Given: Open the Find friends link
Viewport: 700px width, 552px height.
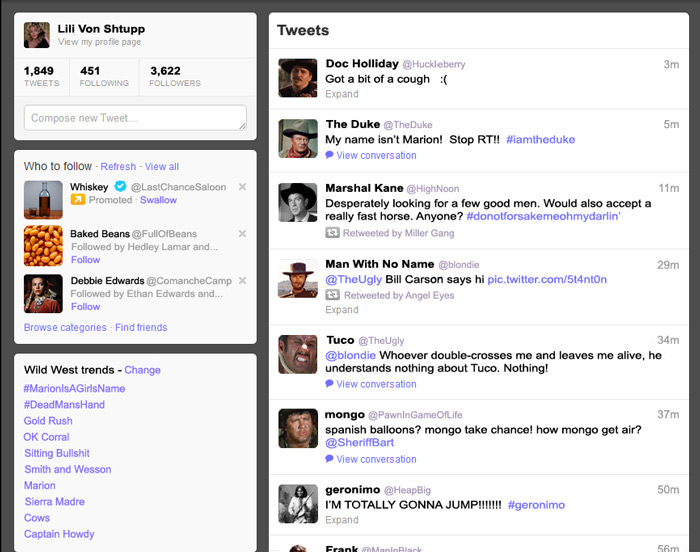Looking at the screenshot, I should click(x=141, y=327).
